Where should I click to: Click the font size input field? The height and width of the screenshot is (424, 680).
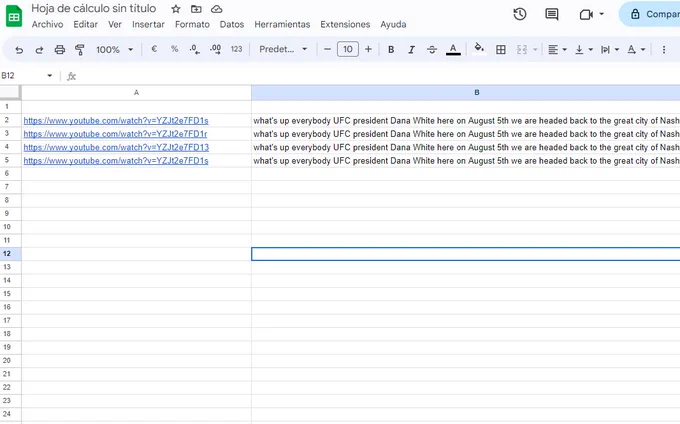348,49
